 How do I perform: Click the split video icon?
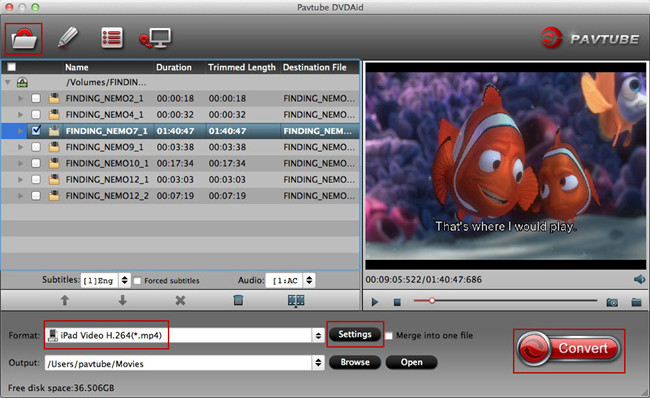[x=296, y=301]
